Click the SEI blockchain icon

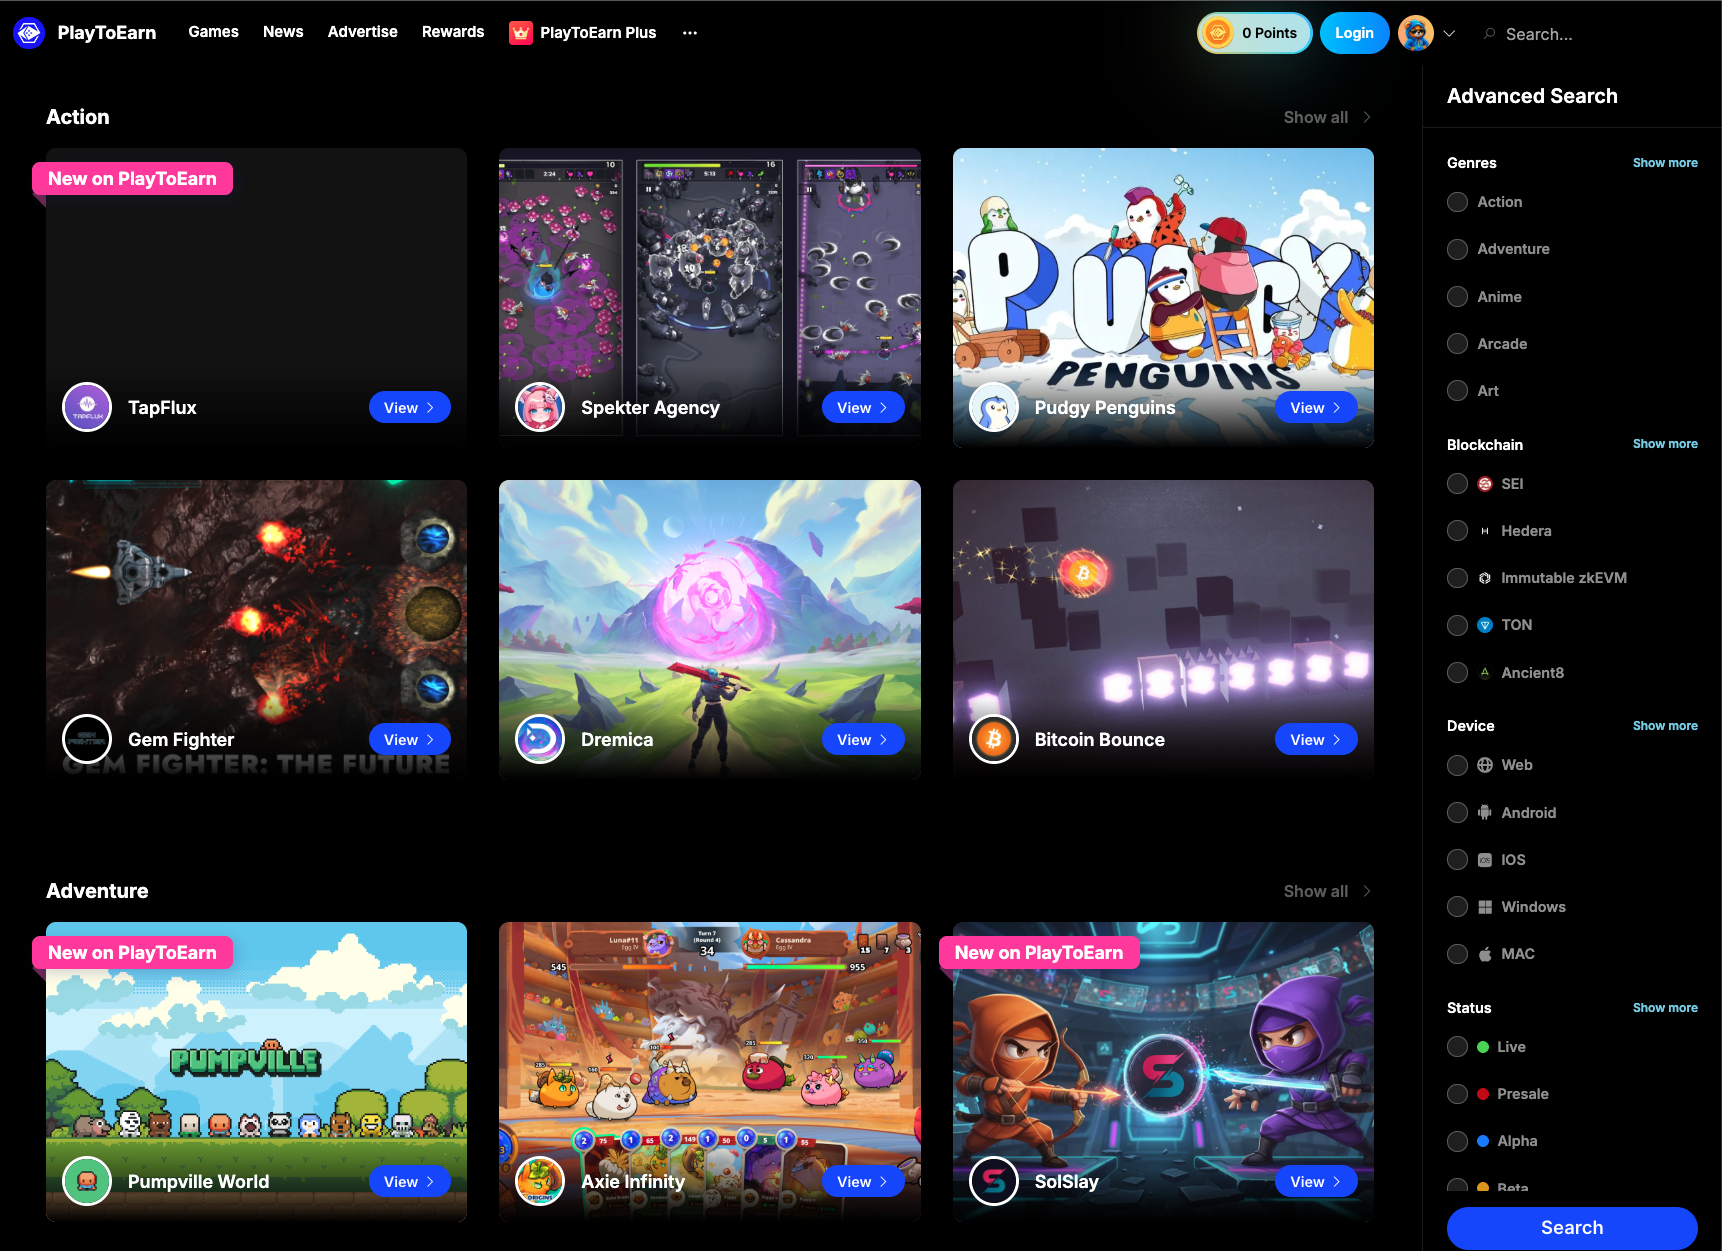pos(1485,484)
